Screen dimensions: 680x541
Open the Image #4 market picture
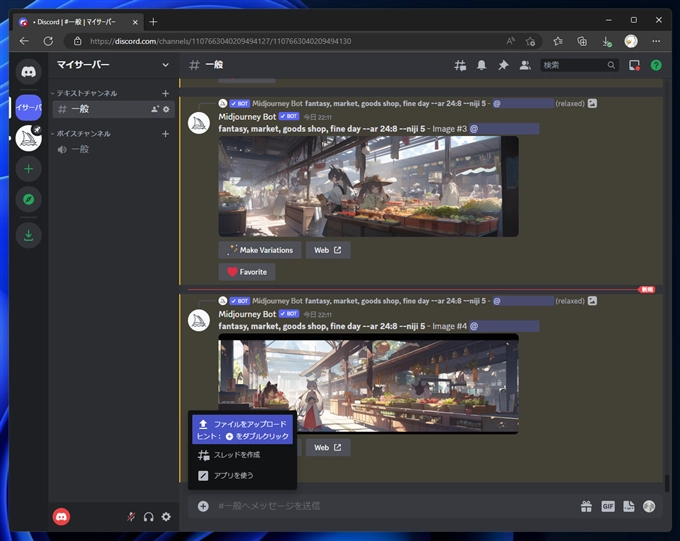368,384
